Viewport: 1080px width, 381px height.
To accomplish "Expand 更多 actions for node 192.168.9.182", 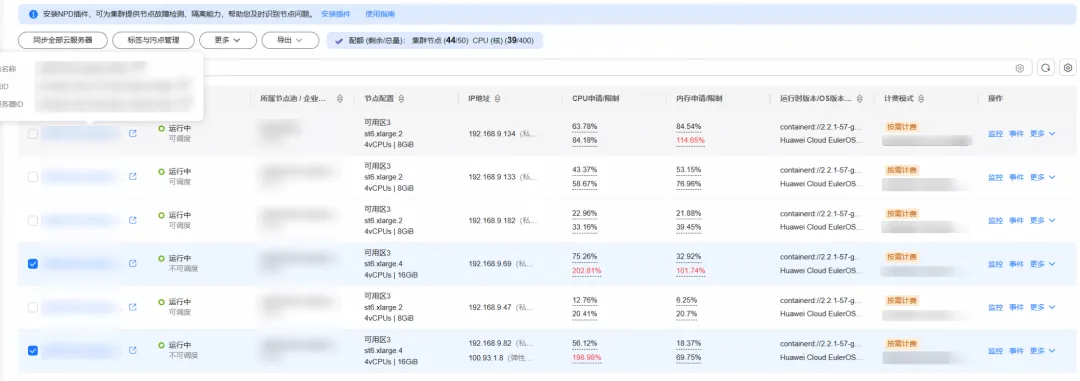I will point(1042,220).
